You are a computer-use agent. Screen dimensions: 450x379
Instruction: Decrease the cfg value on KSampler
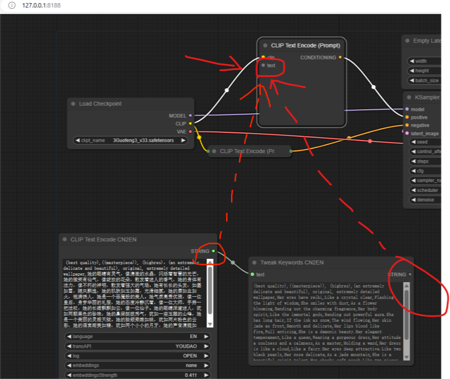[414, 171]
